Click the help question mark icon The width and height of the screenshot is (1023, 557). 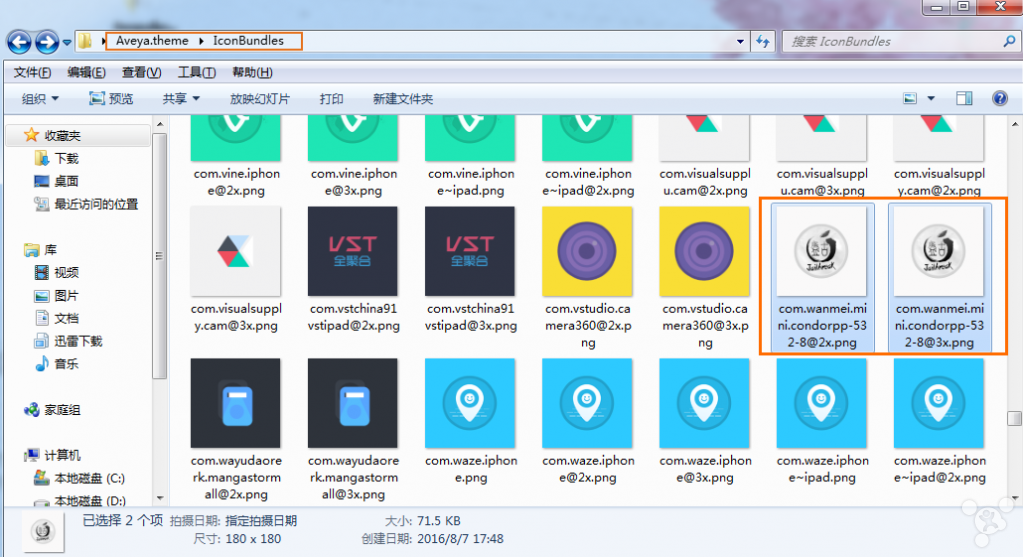click(x=1000, y=98)
